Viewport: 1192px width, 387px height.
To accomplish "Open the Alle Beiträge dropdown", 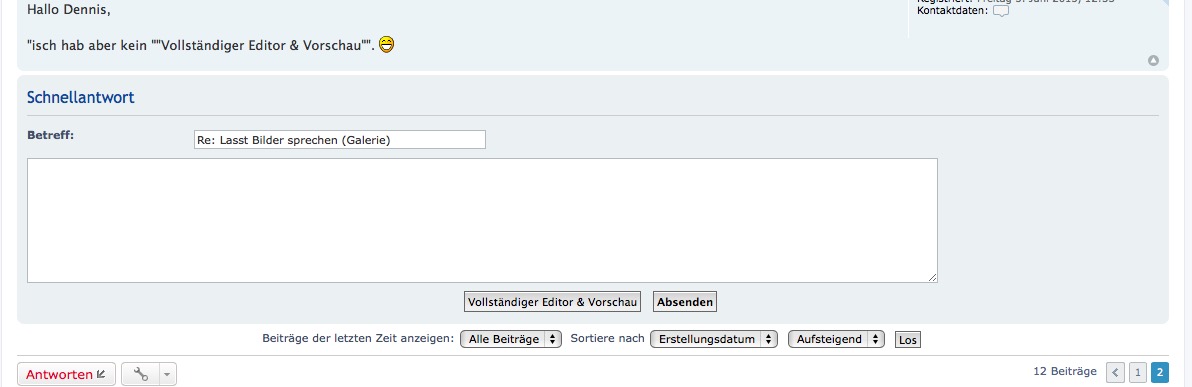I will coord(511,339).
